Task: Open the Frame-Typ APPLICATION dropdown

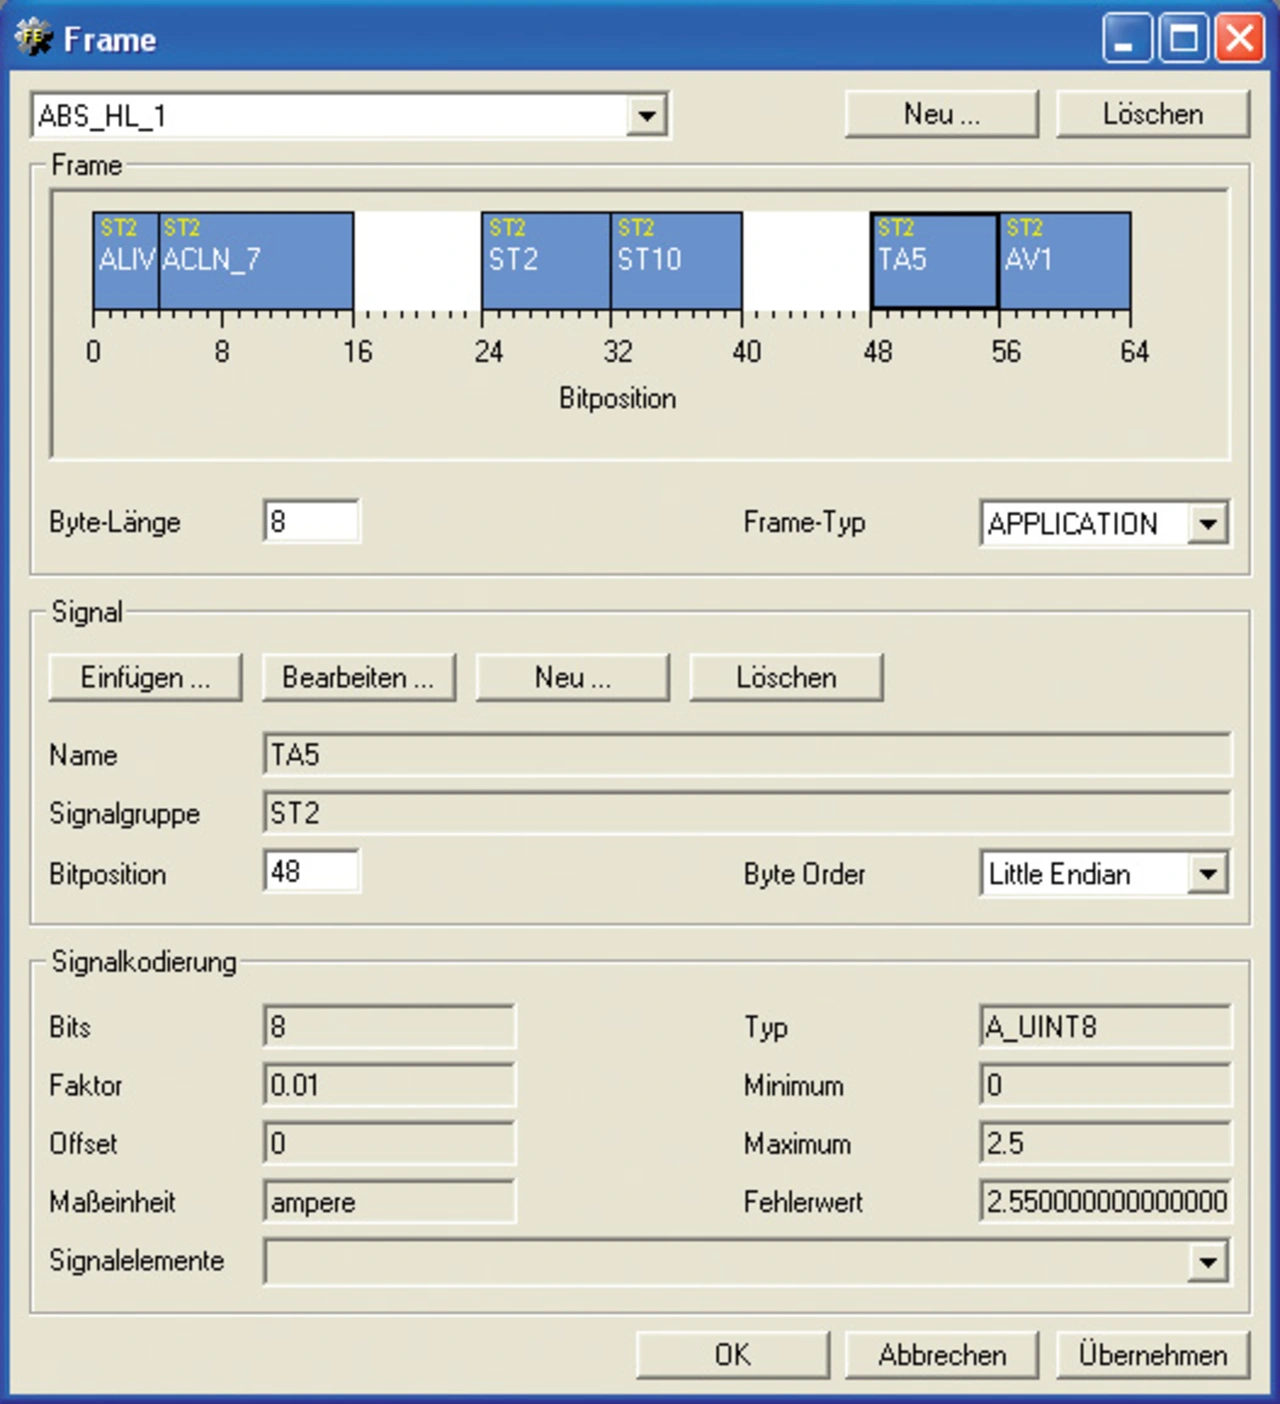Action: coord(1208,524)
